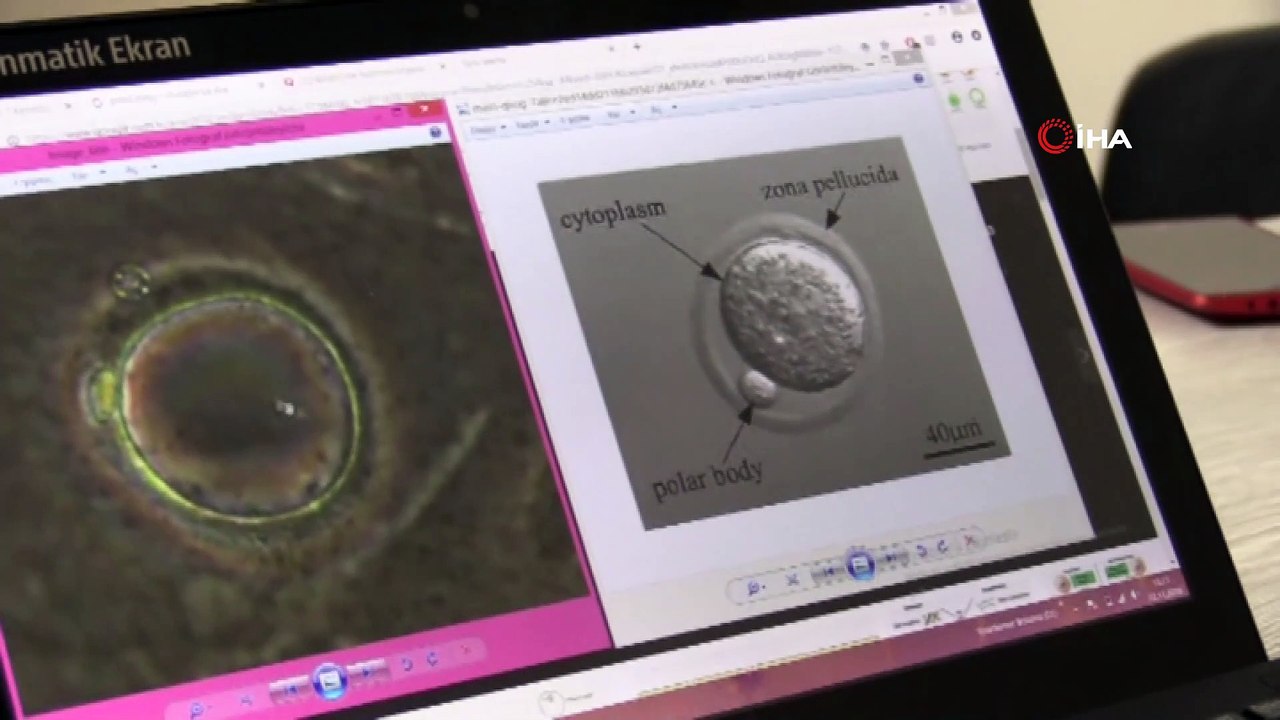Close the pink photo viewer window
The image size is (1280, 720).
[425, 109]
